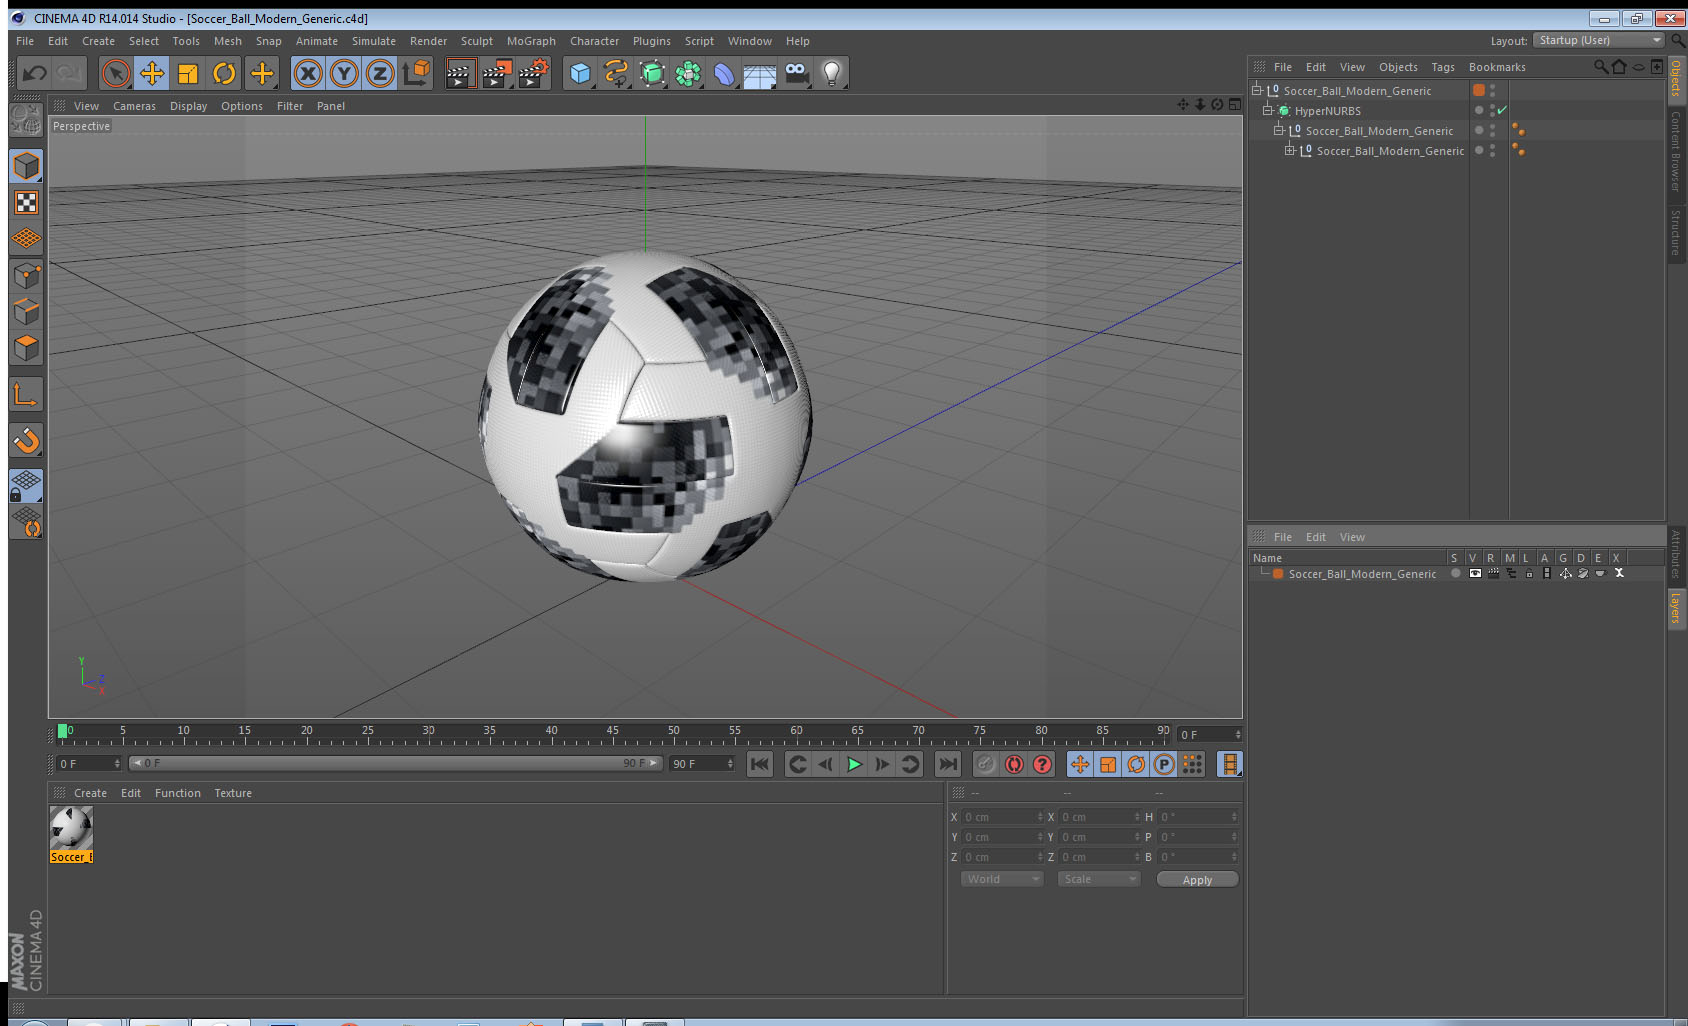Screen dimensions: 1688x1026
Task: Open the Array modeling objects icon
Action: tap(688, 73)
